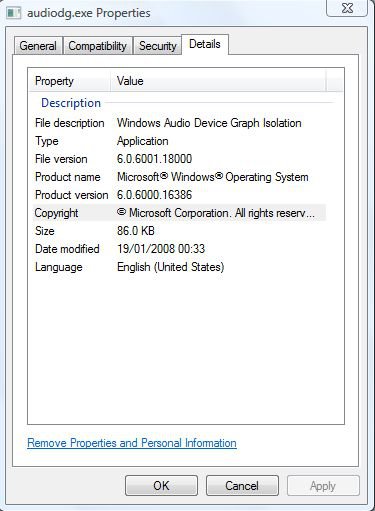Select the Description group heading

coord(71,103)
